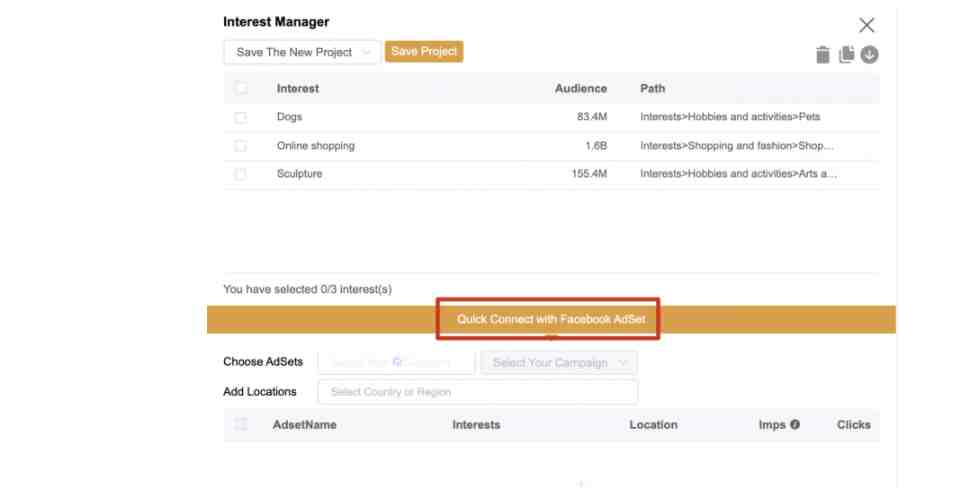Click the Save Project button
This screenshot has height=488, width=979.
pos(424,52)
